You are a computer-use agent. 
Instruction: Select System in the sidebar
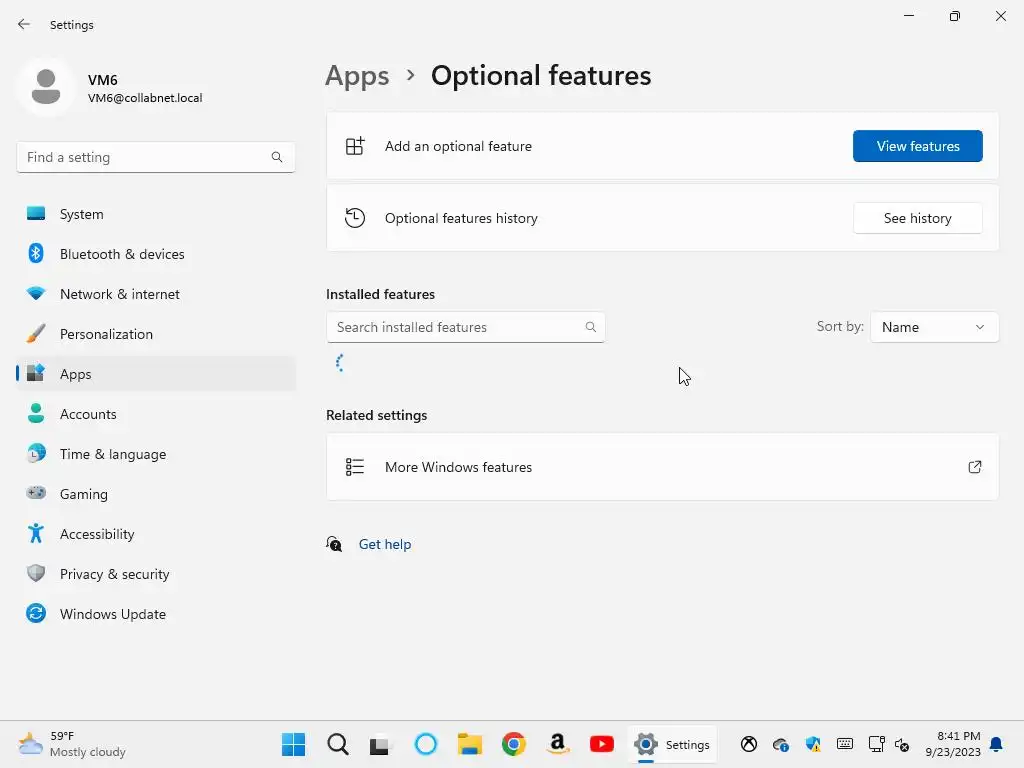[81, 214]
